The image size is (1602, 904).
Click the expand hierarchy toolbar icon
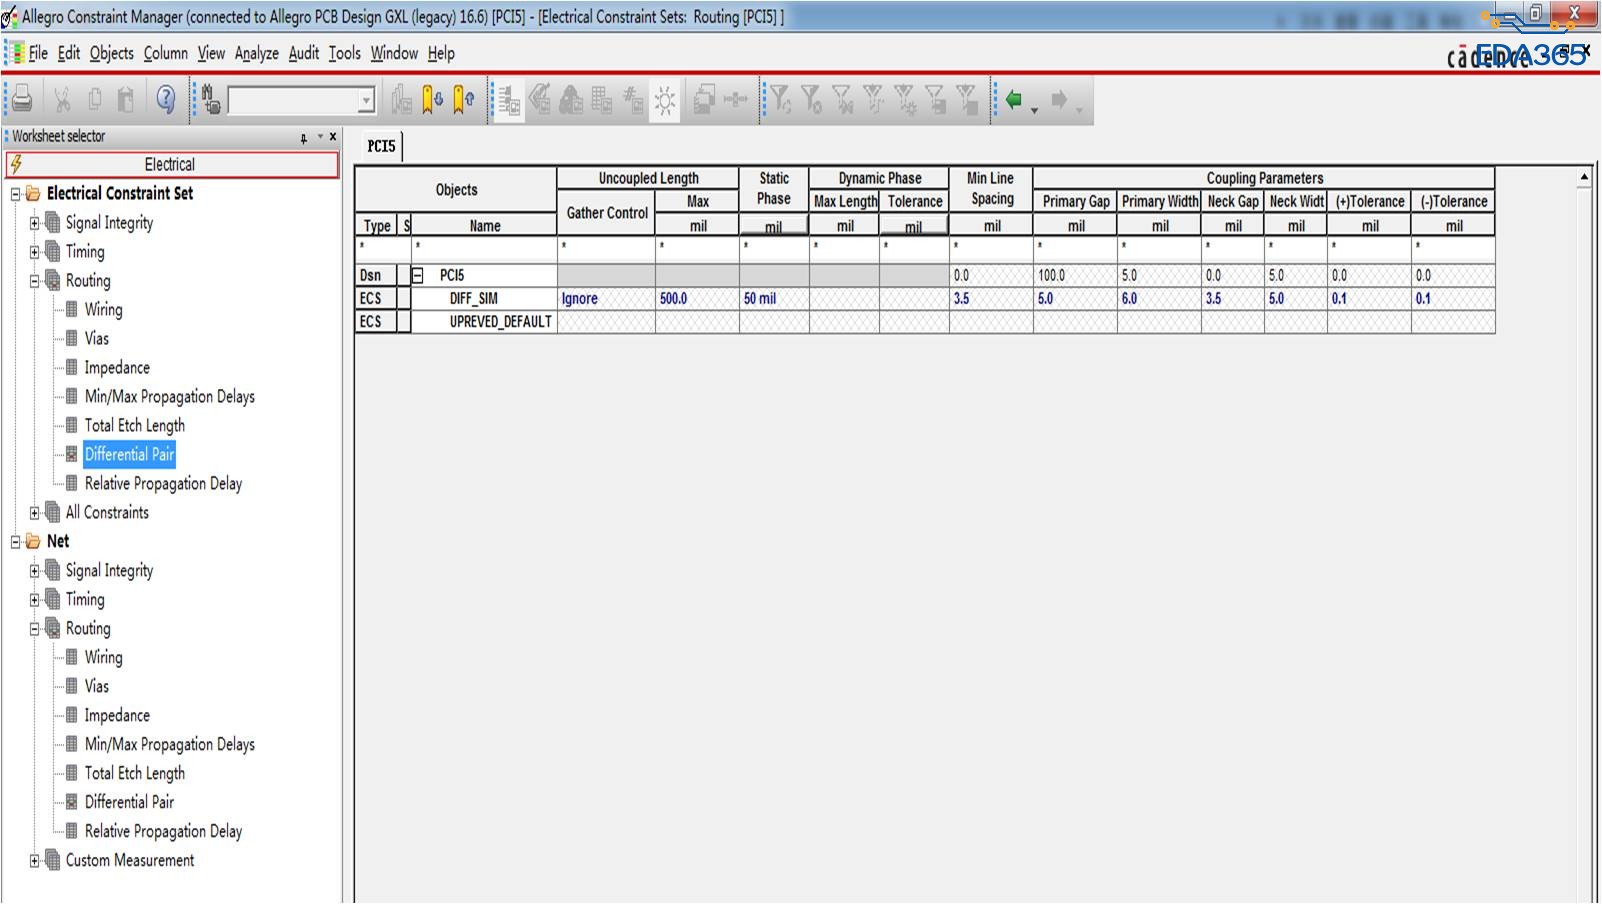pyautogui.click(x=509, y=100)
